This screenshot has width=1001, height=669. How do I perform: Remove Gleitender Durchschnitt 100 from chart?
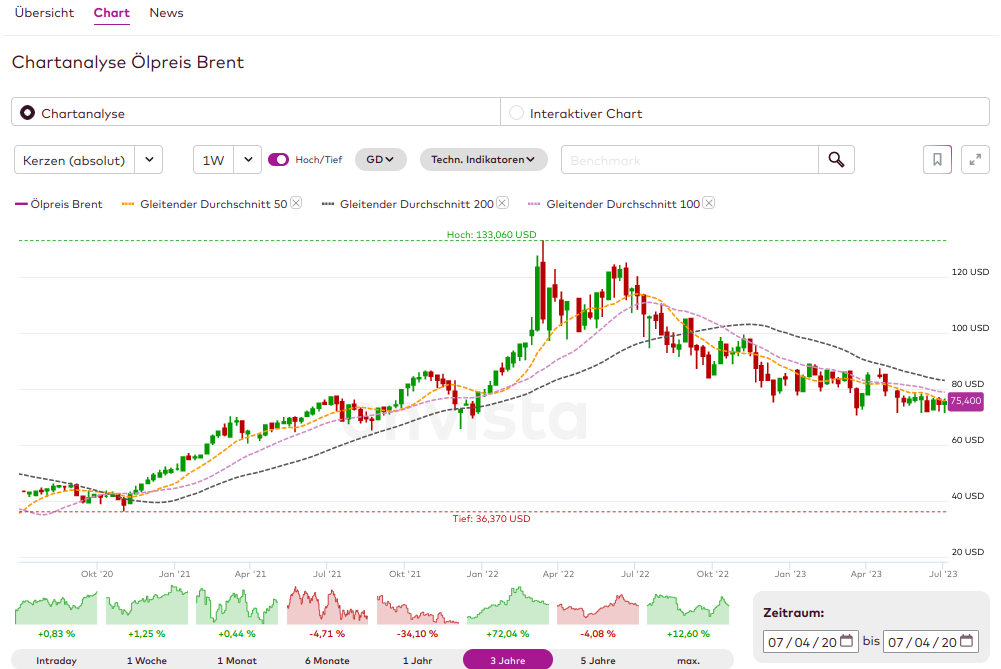tap(709, 203)
